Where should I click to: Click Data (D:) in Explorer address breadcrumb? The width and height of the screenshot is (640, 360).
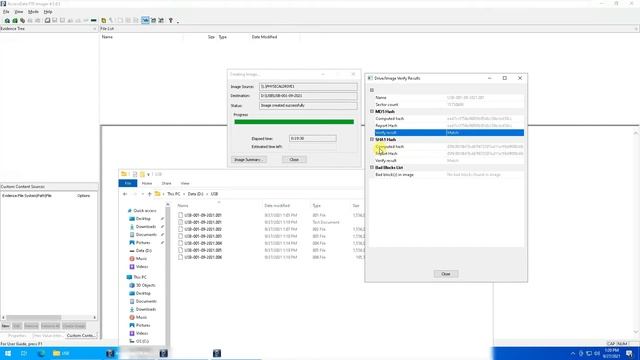click(x=196, y=194)
